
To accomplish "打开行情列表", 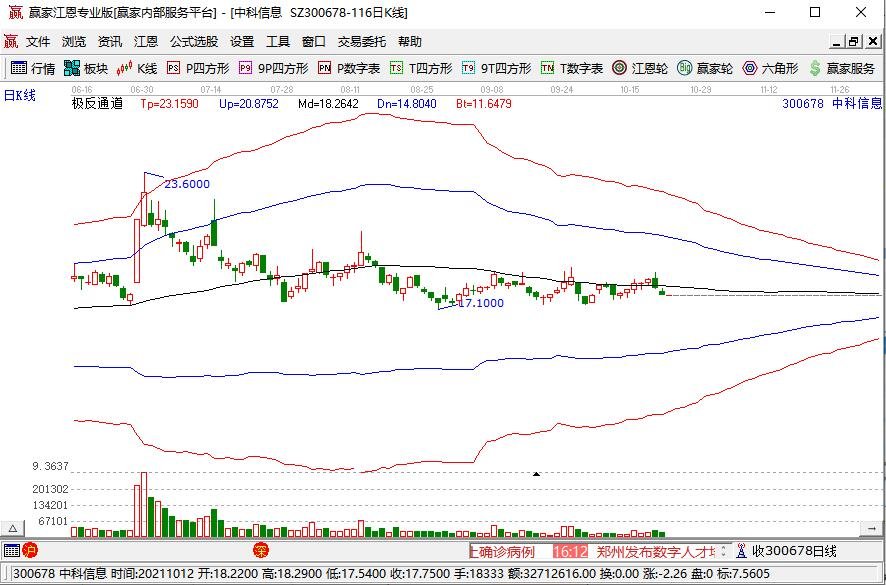I will point(35,69).
